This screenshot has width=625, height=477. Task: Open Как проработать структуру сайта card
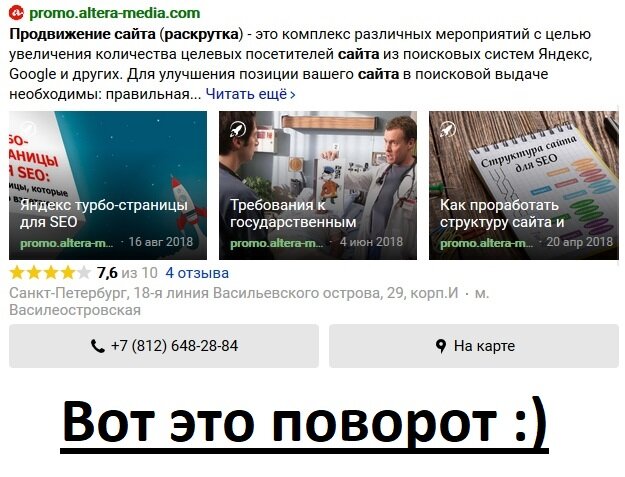pyautogui.click(x=524, y=185)
